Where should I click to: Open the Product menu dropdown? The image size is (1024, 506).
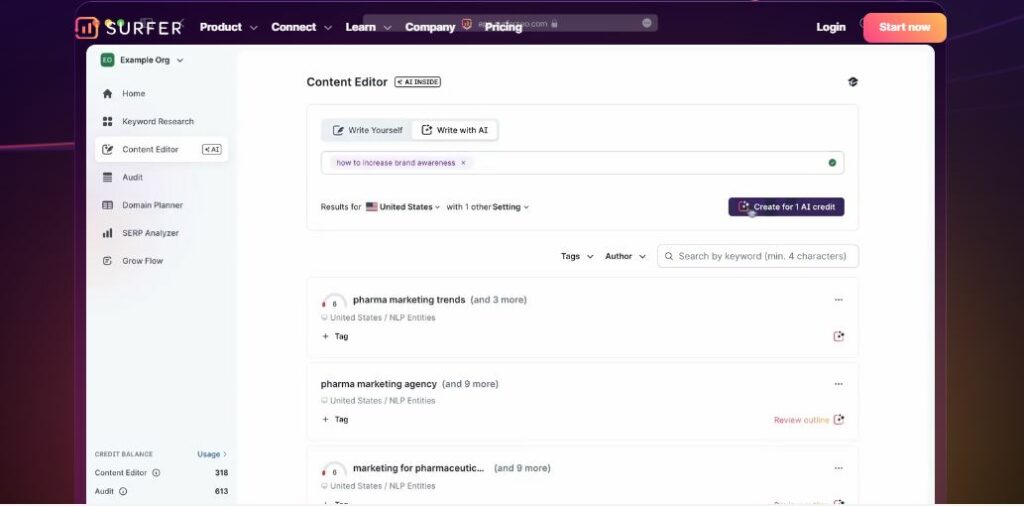pos(229,27)
